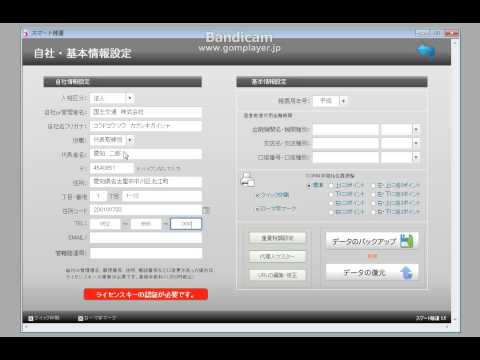480x360 pixels.
Task: Click the blue back arrow icon
Action: pyautogui.click(x=426, y=53)
